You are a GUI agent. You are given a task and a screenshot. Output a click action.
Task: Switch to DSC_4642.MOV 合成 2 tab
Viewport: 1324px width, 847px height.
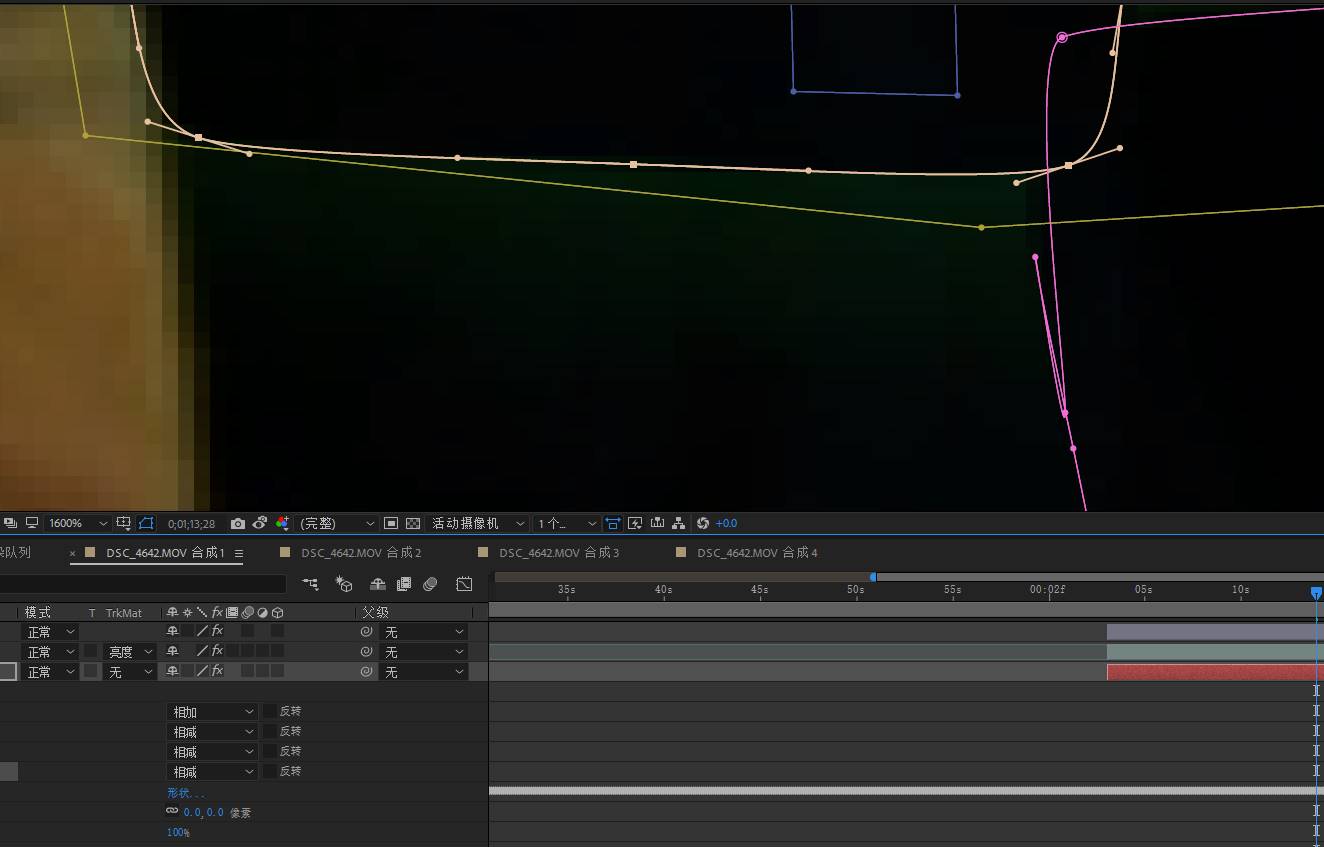361,553
